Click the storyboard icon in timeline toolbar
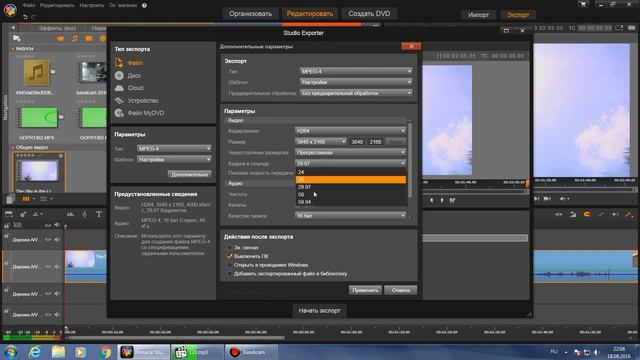 (9, 214)
